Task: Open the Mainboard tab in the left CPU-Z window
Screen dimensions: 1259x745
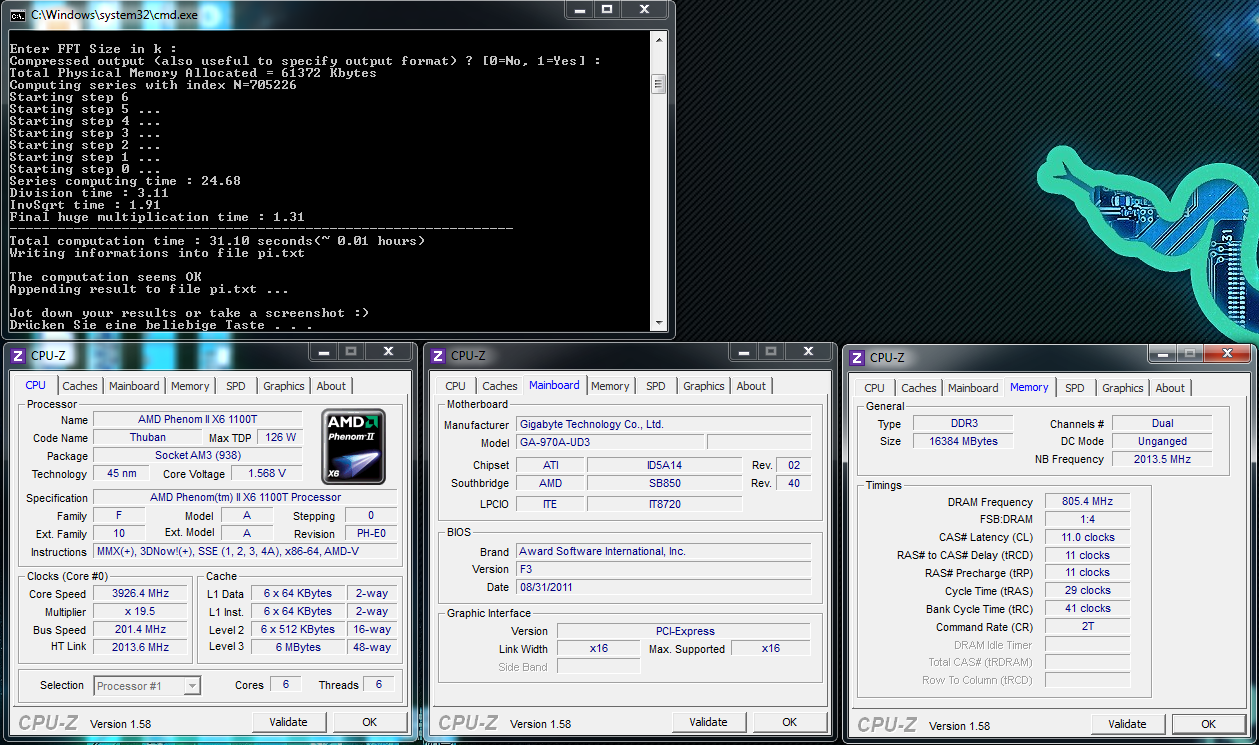Action: 134,386
